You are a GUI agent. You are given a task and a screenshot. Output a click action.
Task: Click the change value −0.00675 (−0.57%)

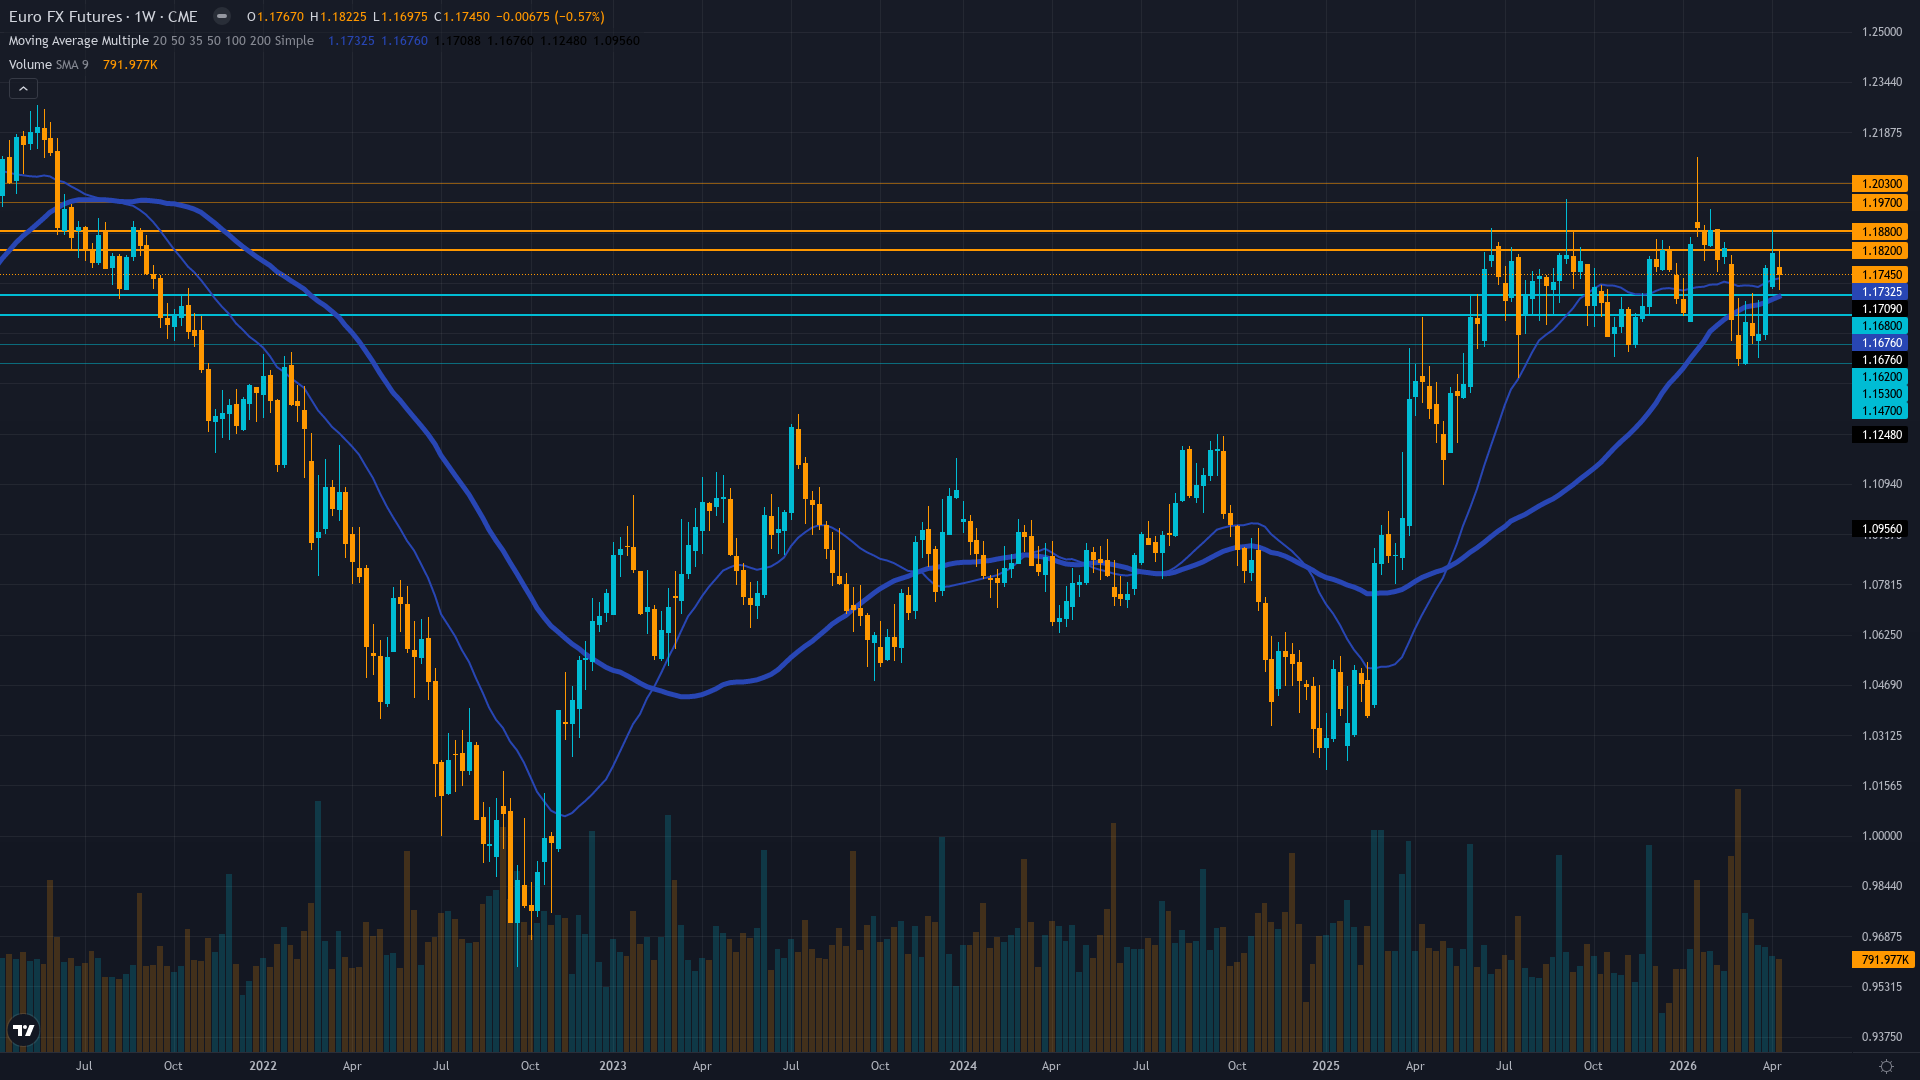(550, 17)
